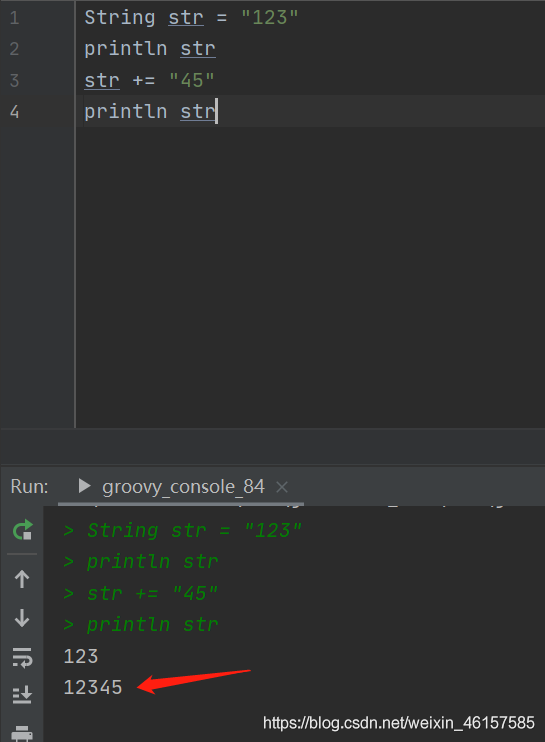Place the cursor on println in line 2
545x742 pixels.
click(125, 49)
